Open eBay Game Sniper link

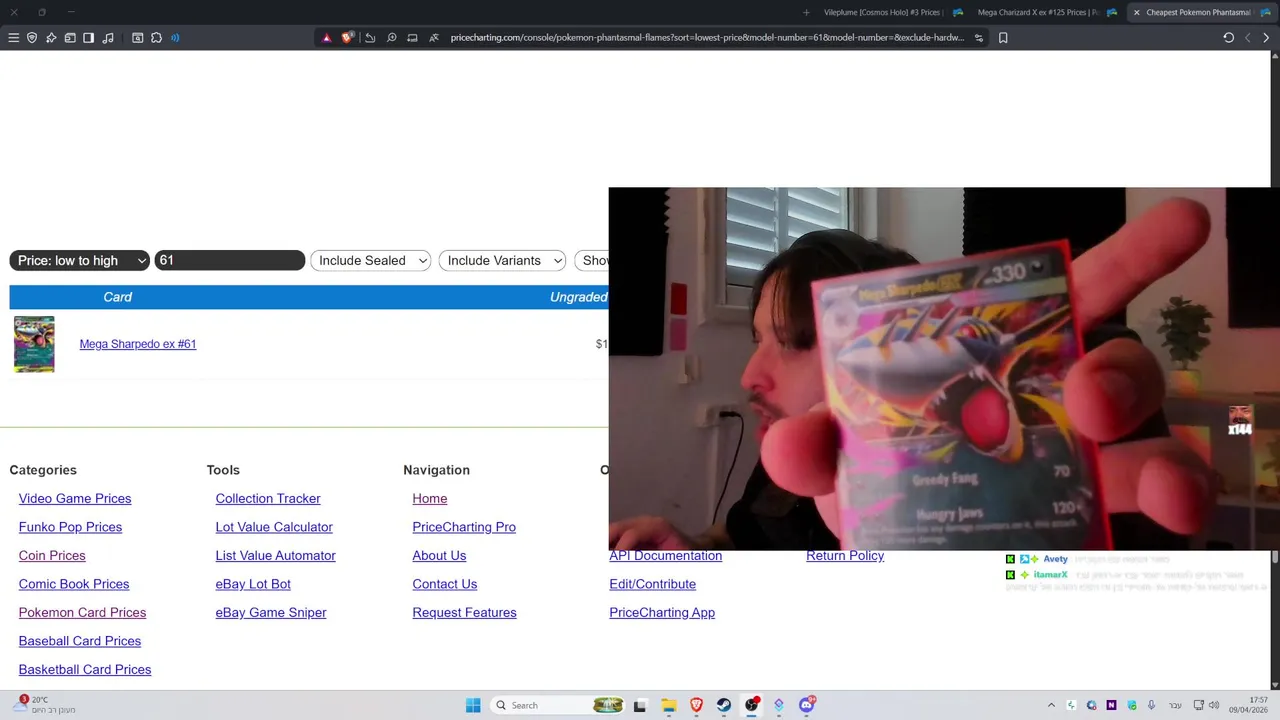(x=271, y=612)
